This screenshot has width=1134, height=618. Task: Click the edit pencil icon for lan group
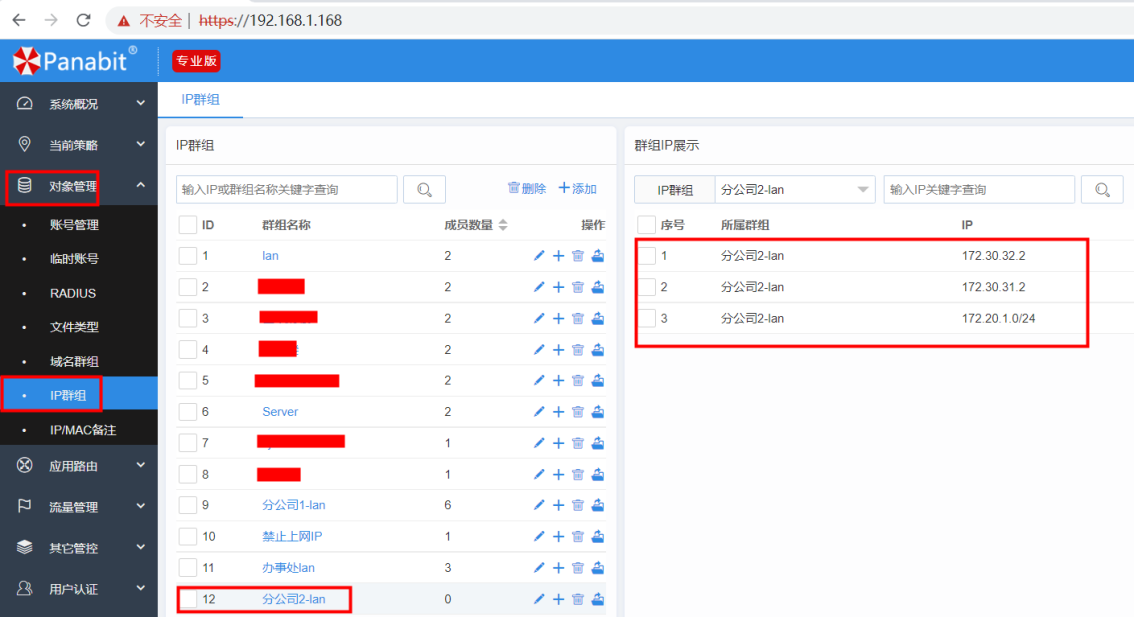click(539, 256)
